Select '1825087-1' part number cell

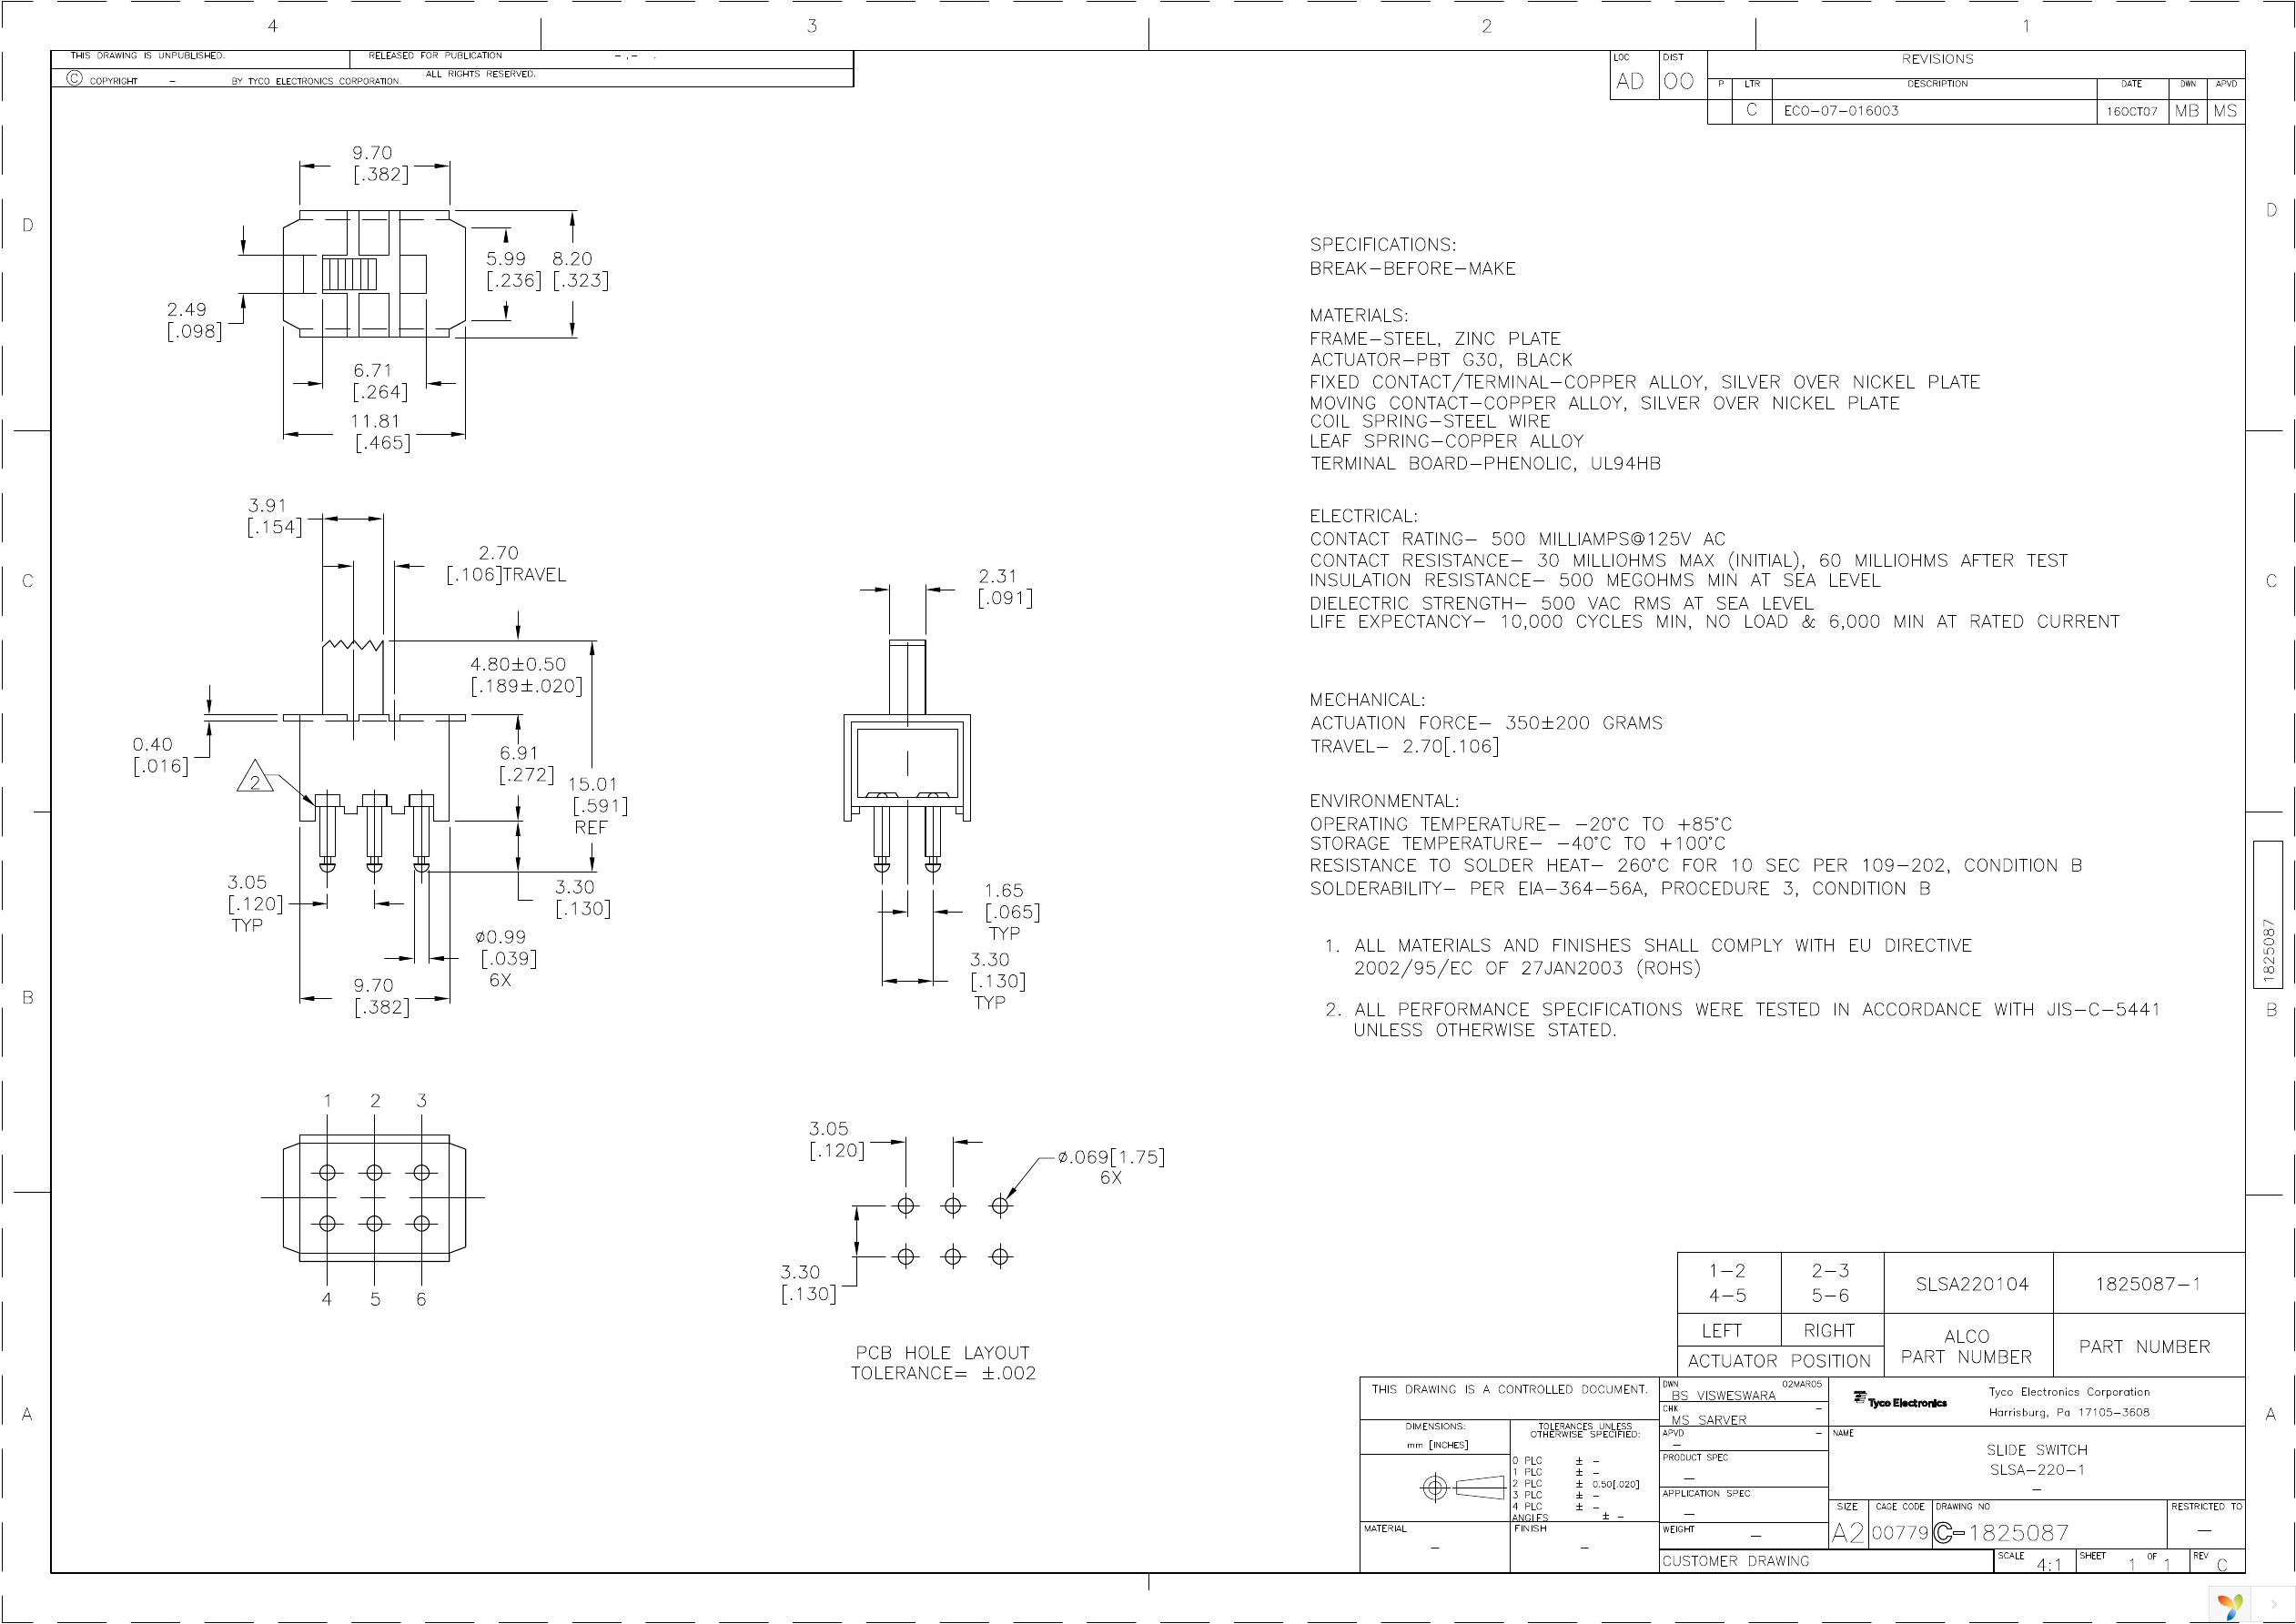point(2148,1285)
